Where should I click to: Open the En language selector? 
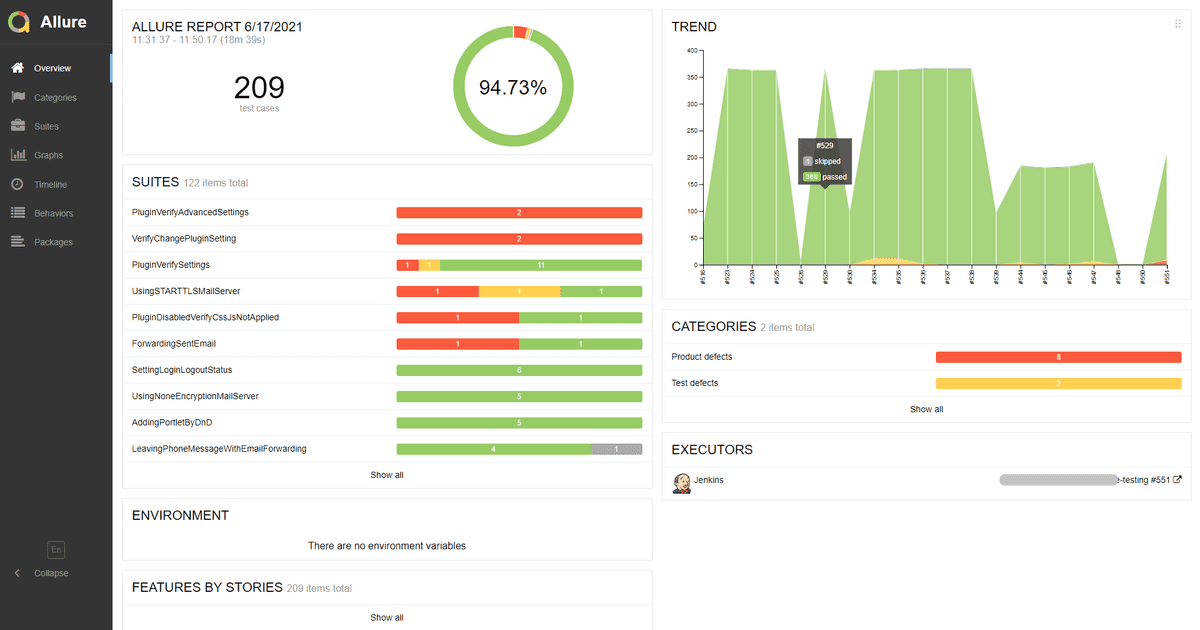pos(56,549)
